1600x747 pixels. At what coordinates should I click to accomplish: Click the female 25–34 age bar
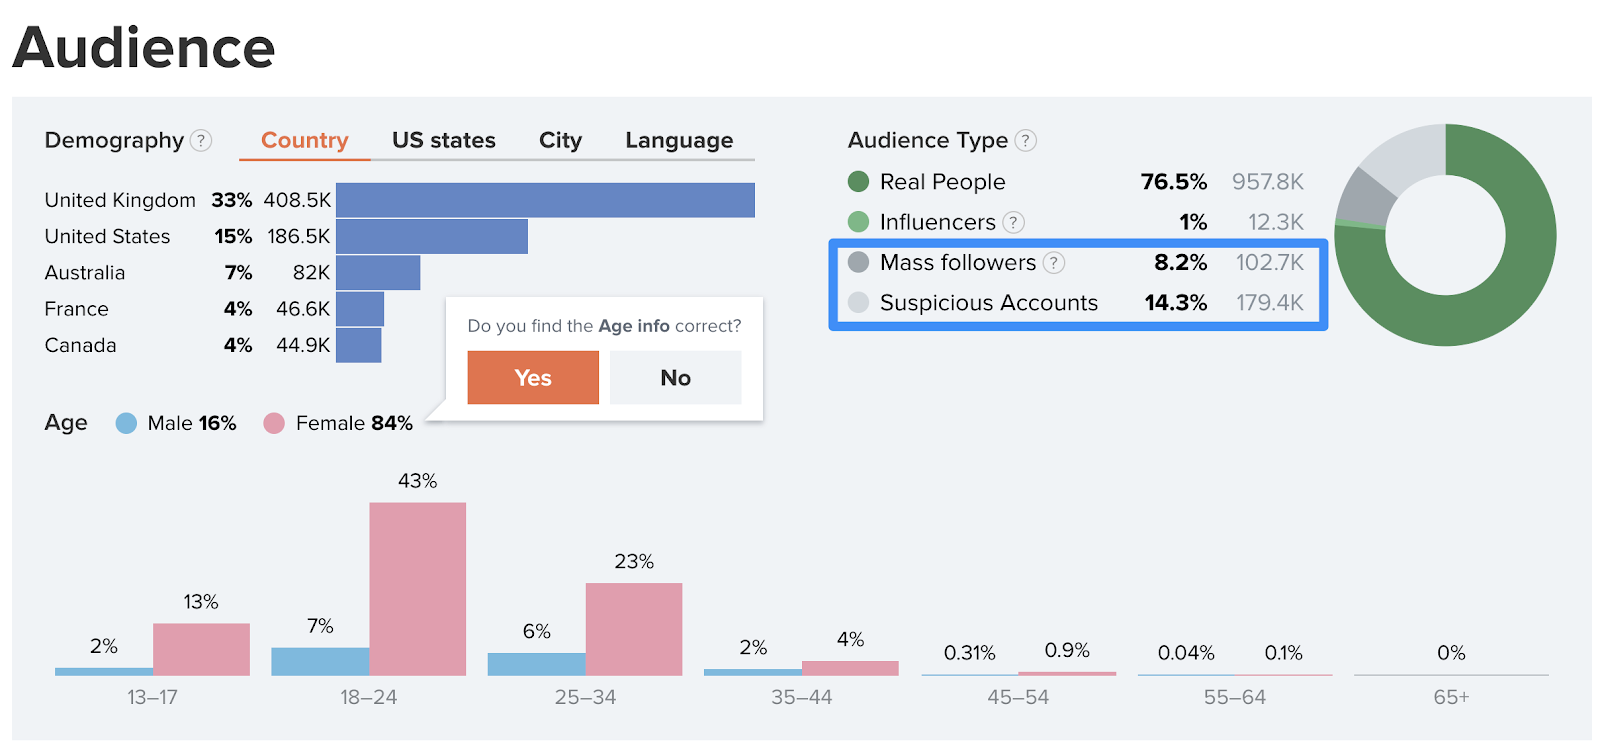[634, 629]
